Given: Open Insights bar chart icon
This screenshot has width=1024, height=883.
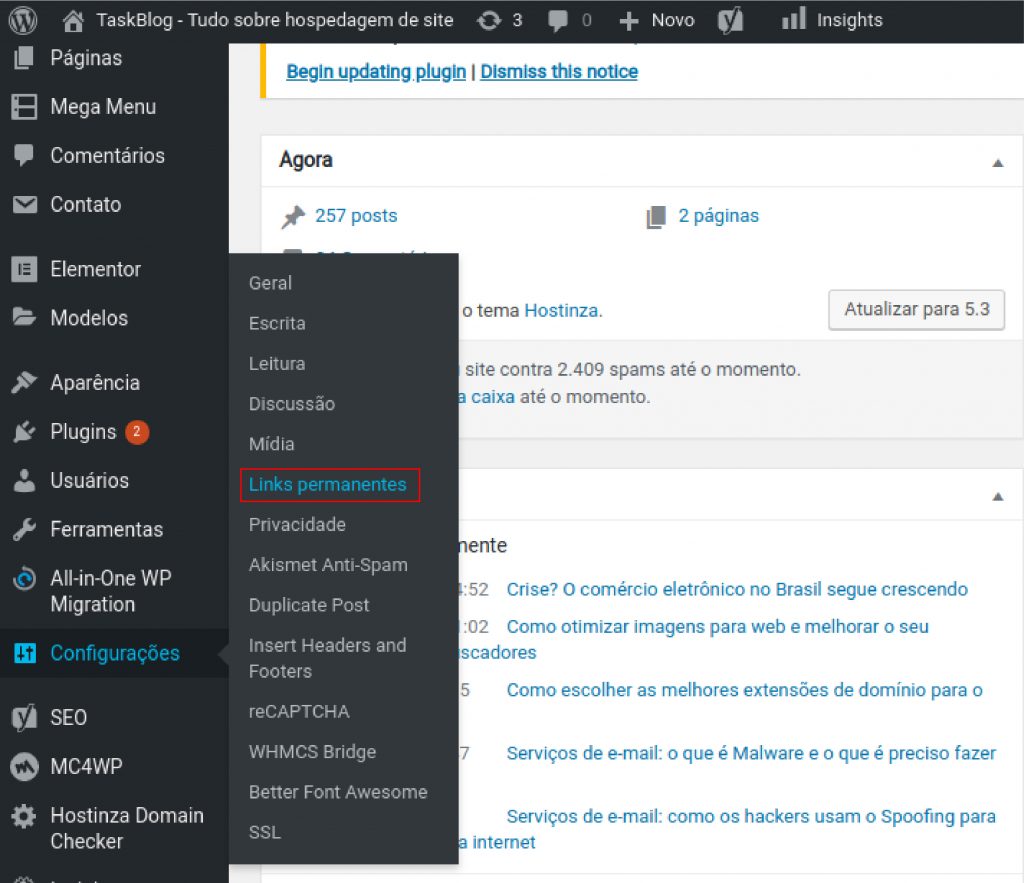Looking at the screenshot, I should pyautogui.click(x=794, y=19).
